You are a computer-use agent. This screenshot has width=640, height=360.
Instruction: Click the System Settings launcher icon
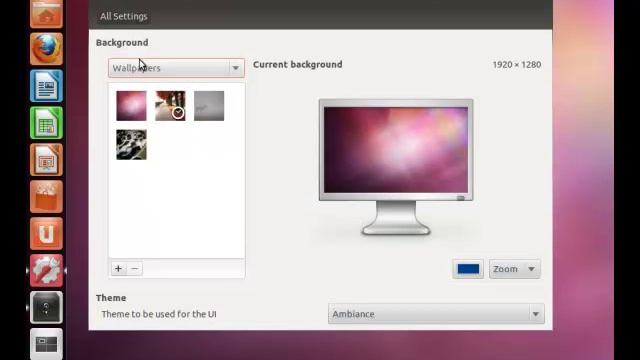pos(46,270)
